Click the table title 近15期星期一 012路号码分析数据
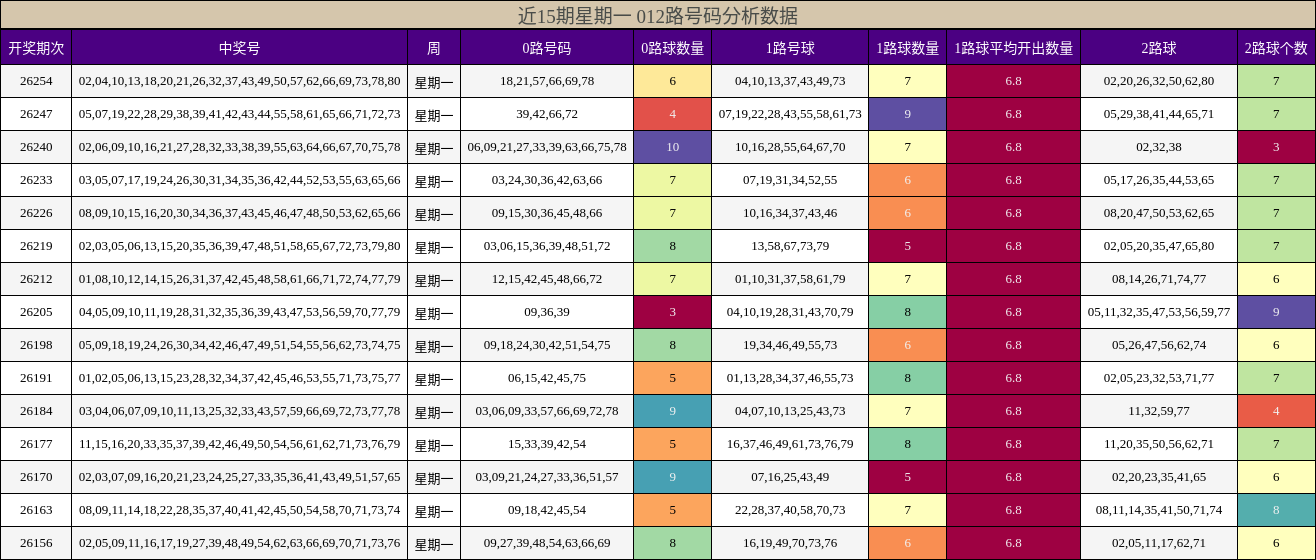 point(658,15)
